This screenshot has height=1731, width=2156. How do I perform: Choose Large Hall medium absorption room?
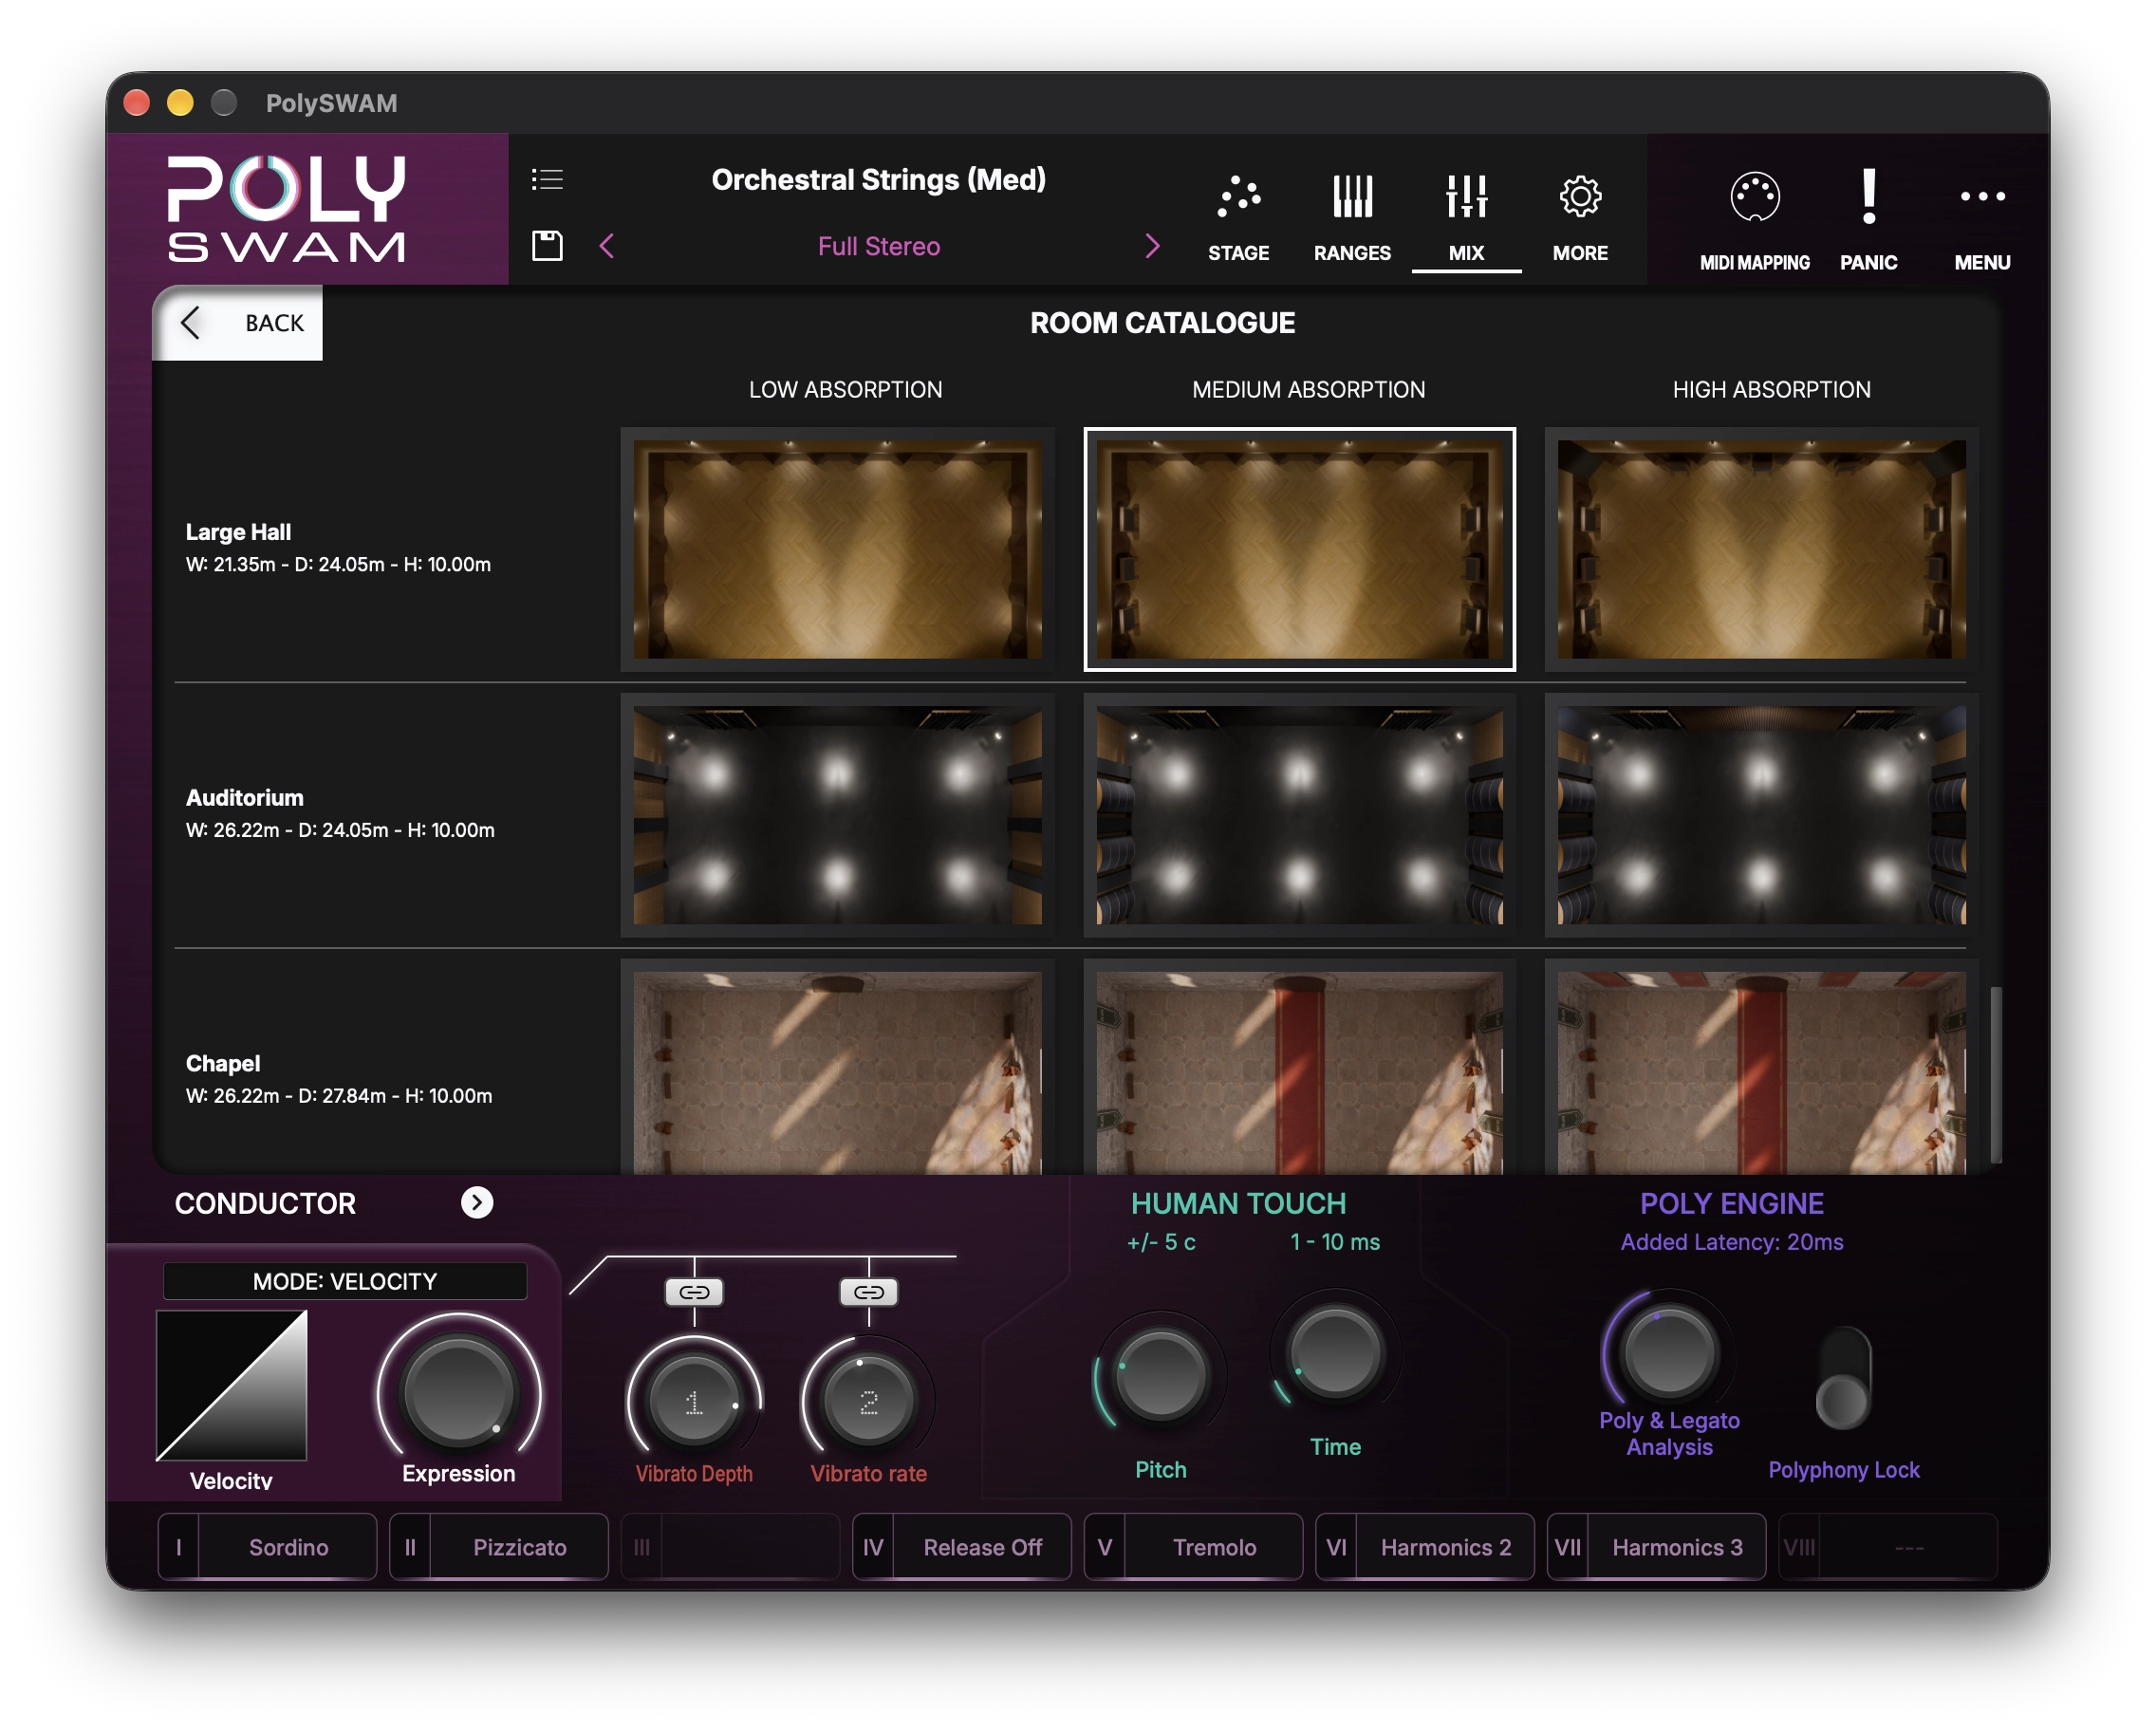(x=1299, y=549)
